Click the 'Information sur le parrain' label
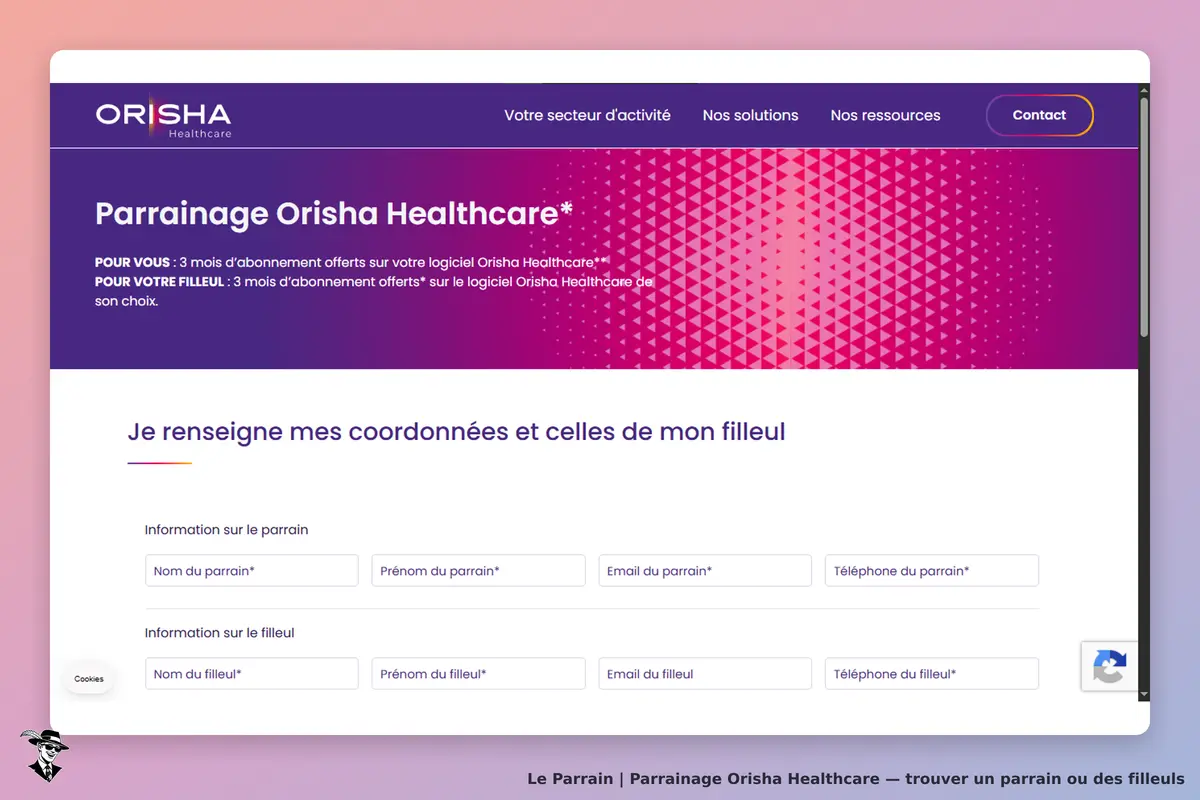Screen dimensions: 1200x800 226,530
